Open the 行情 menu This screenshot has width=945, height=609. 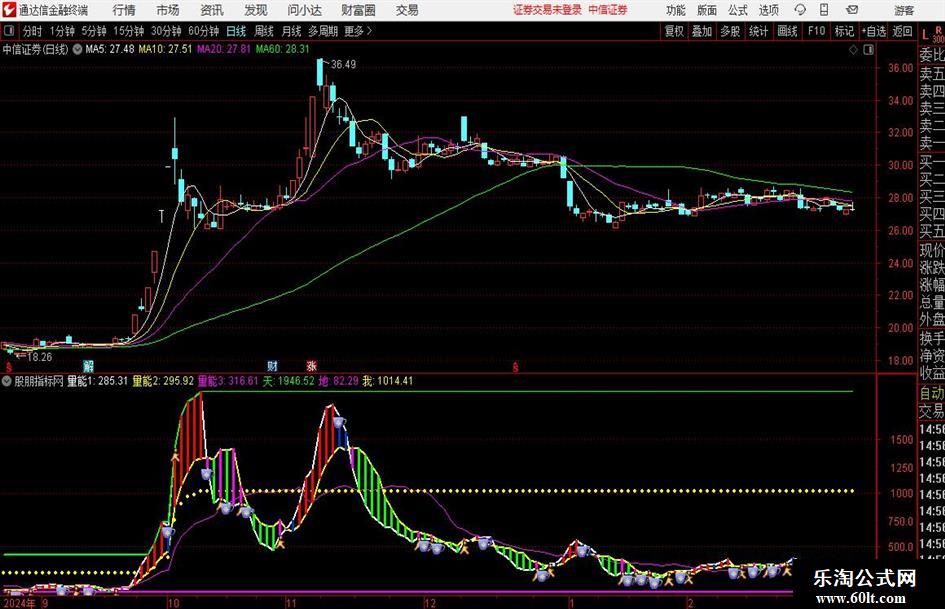(x=124, y=10)
